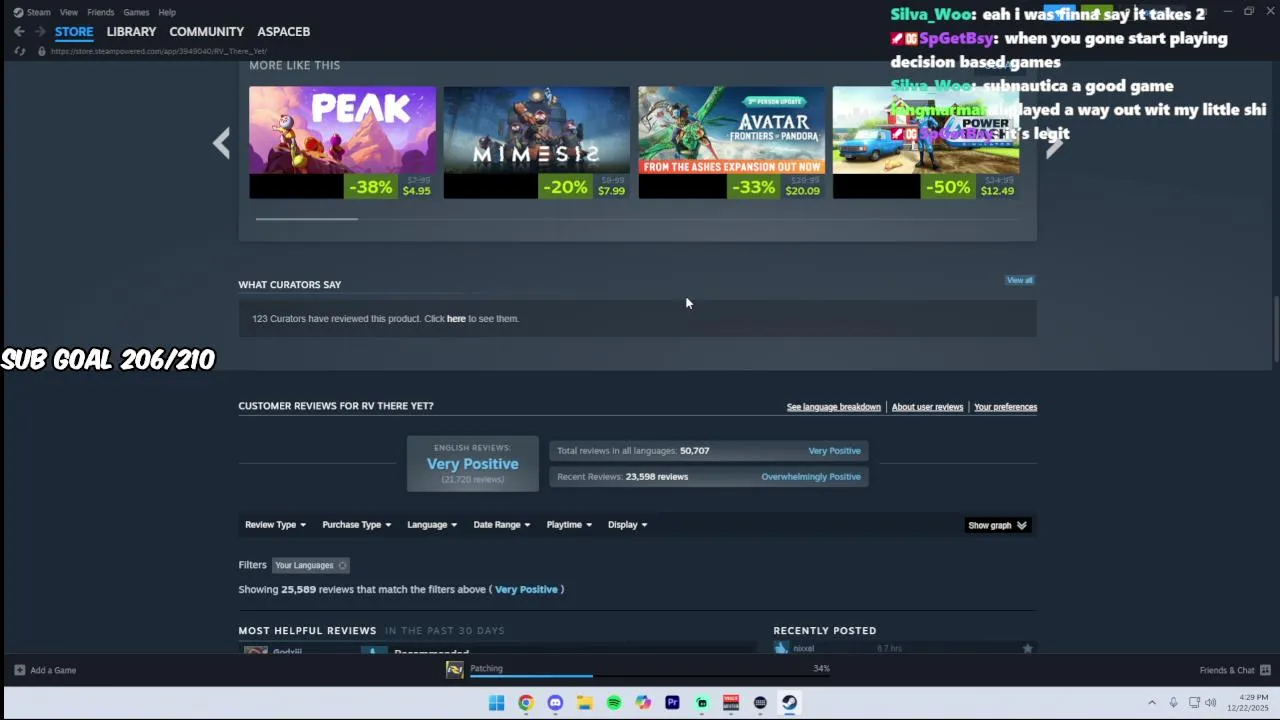Viewport: 1280px width, 720px height.
Task: Switch to the COMMUNITY tab
Action: tap(206, 32)
